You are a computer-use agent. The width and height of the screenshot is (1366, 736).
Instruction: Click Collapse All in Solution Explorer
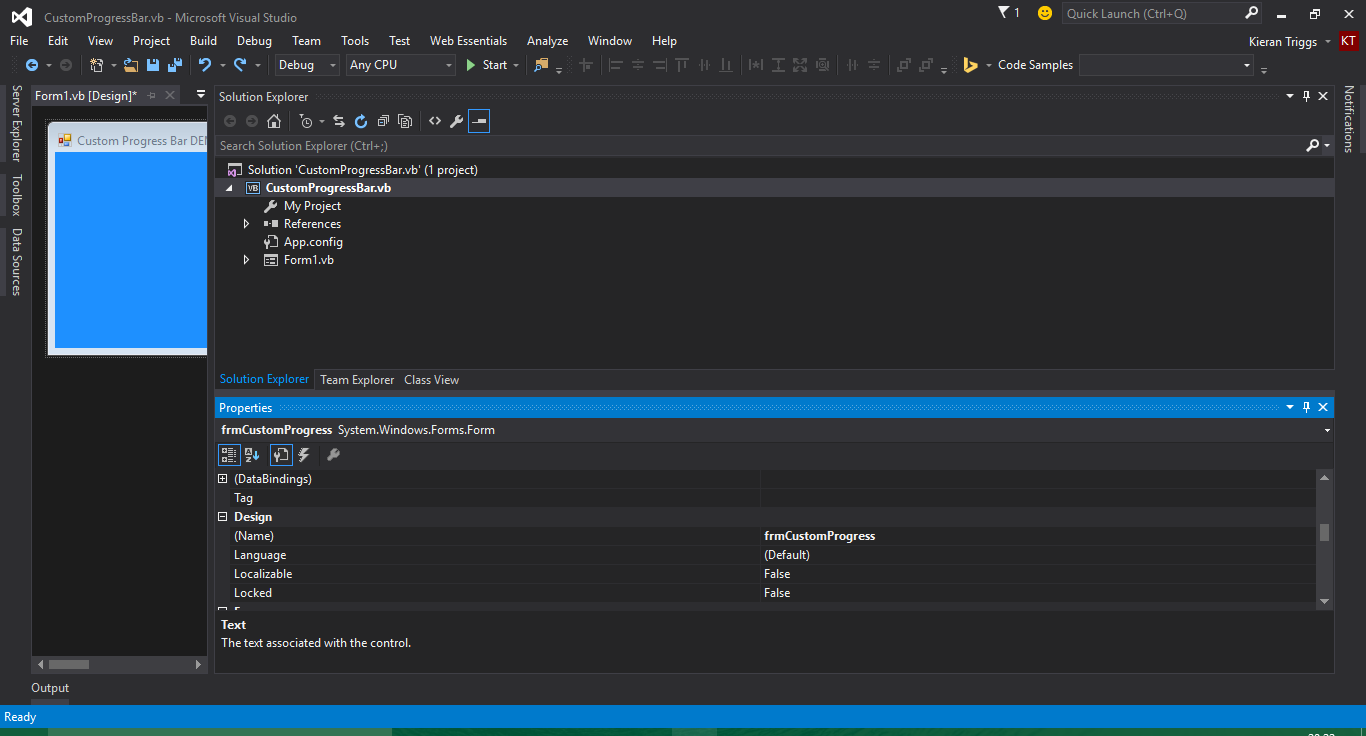point(383,121)
